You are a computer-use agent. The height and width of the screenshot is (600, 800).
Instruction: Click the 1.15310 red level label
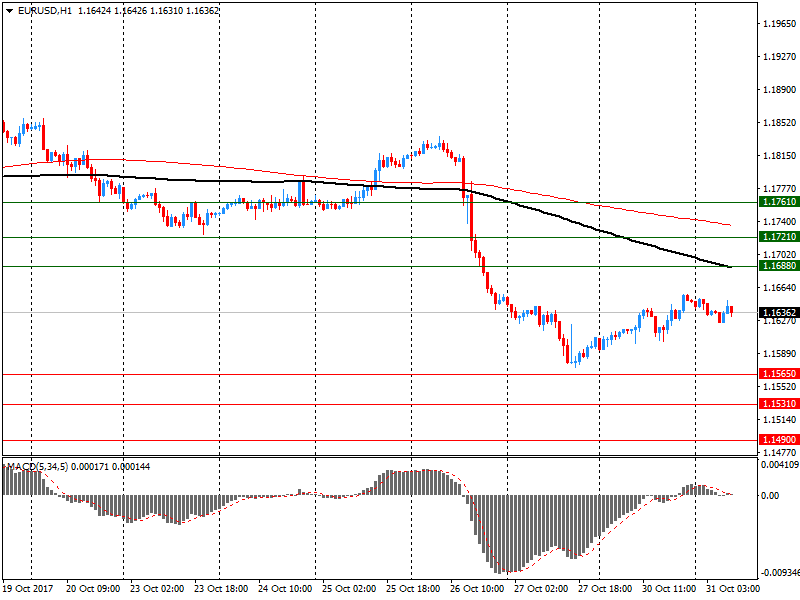779,404
